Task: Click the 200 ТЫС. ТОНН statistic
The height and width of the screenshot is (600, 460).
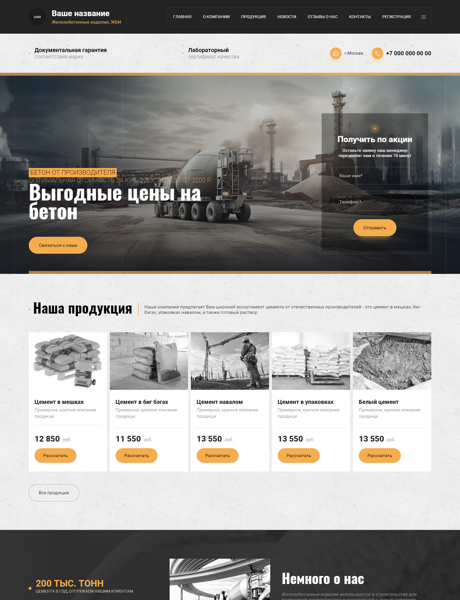Action: click(x=70, y=584)
